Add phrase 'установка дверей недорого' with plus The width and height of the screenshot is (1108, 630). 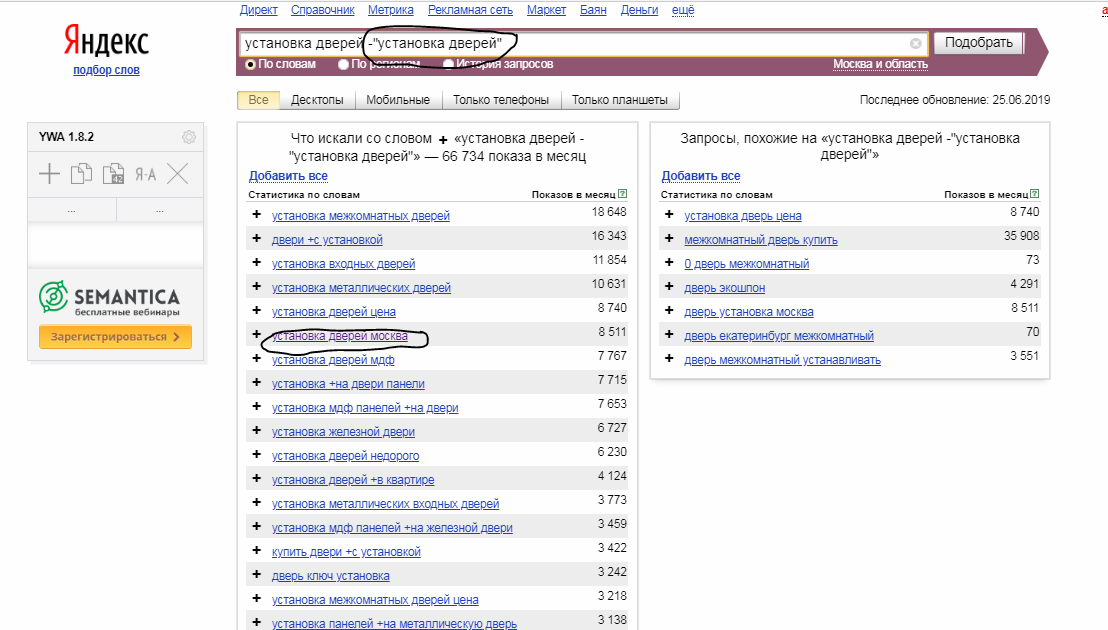(257, 454)
